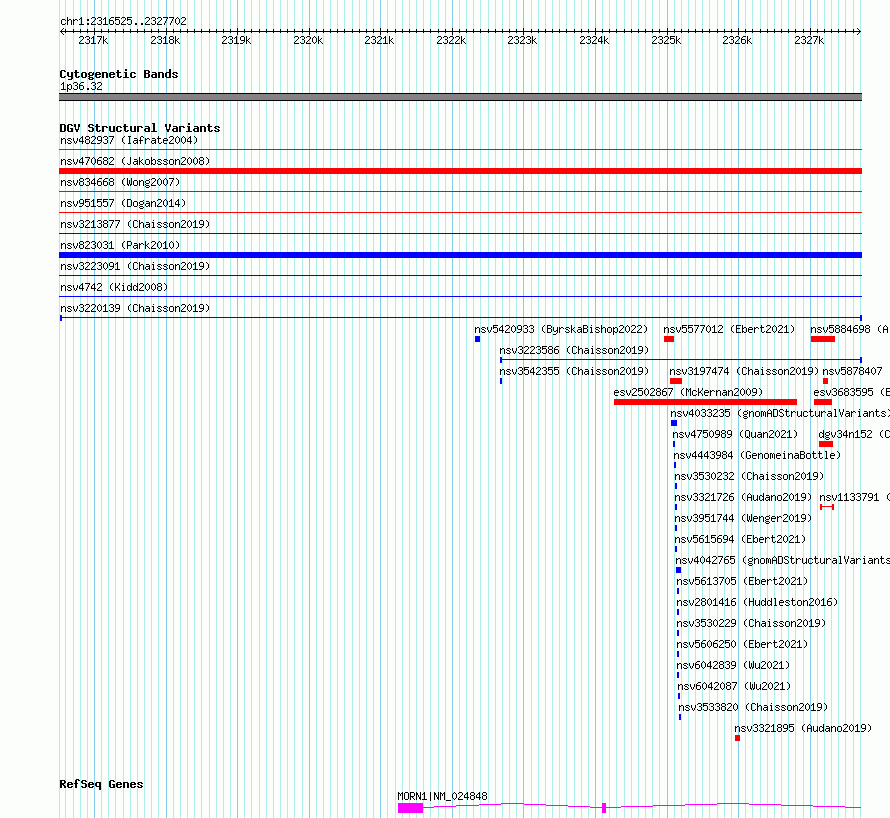
Task: Select nsv823031 (Park2010) label
Action: coord(120,245)
